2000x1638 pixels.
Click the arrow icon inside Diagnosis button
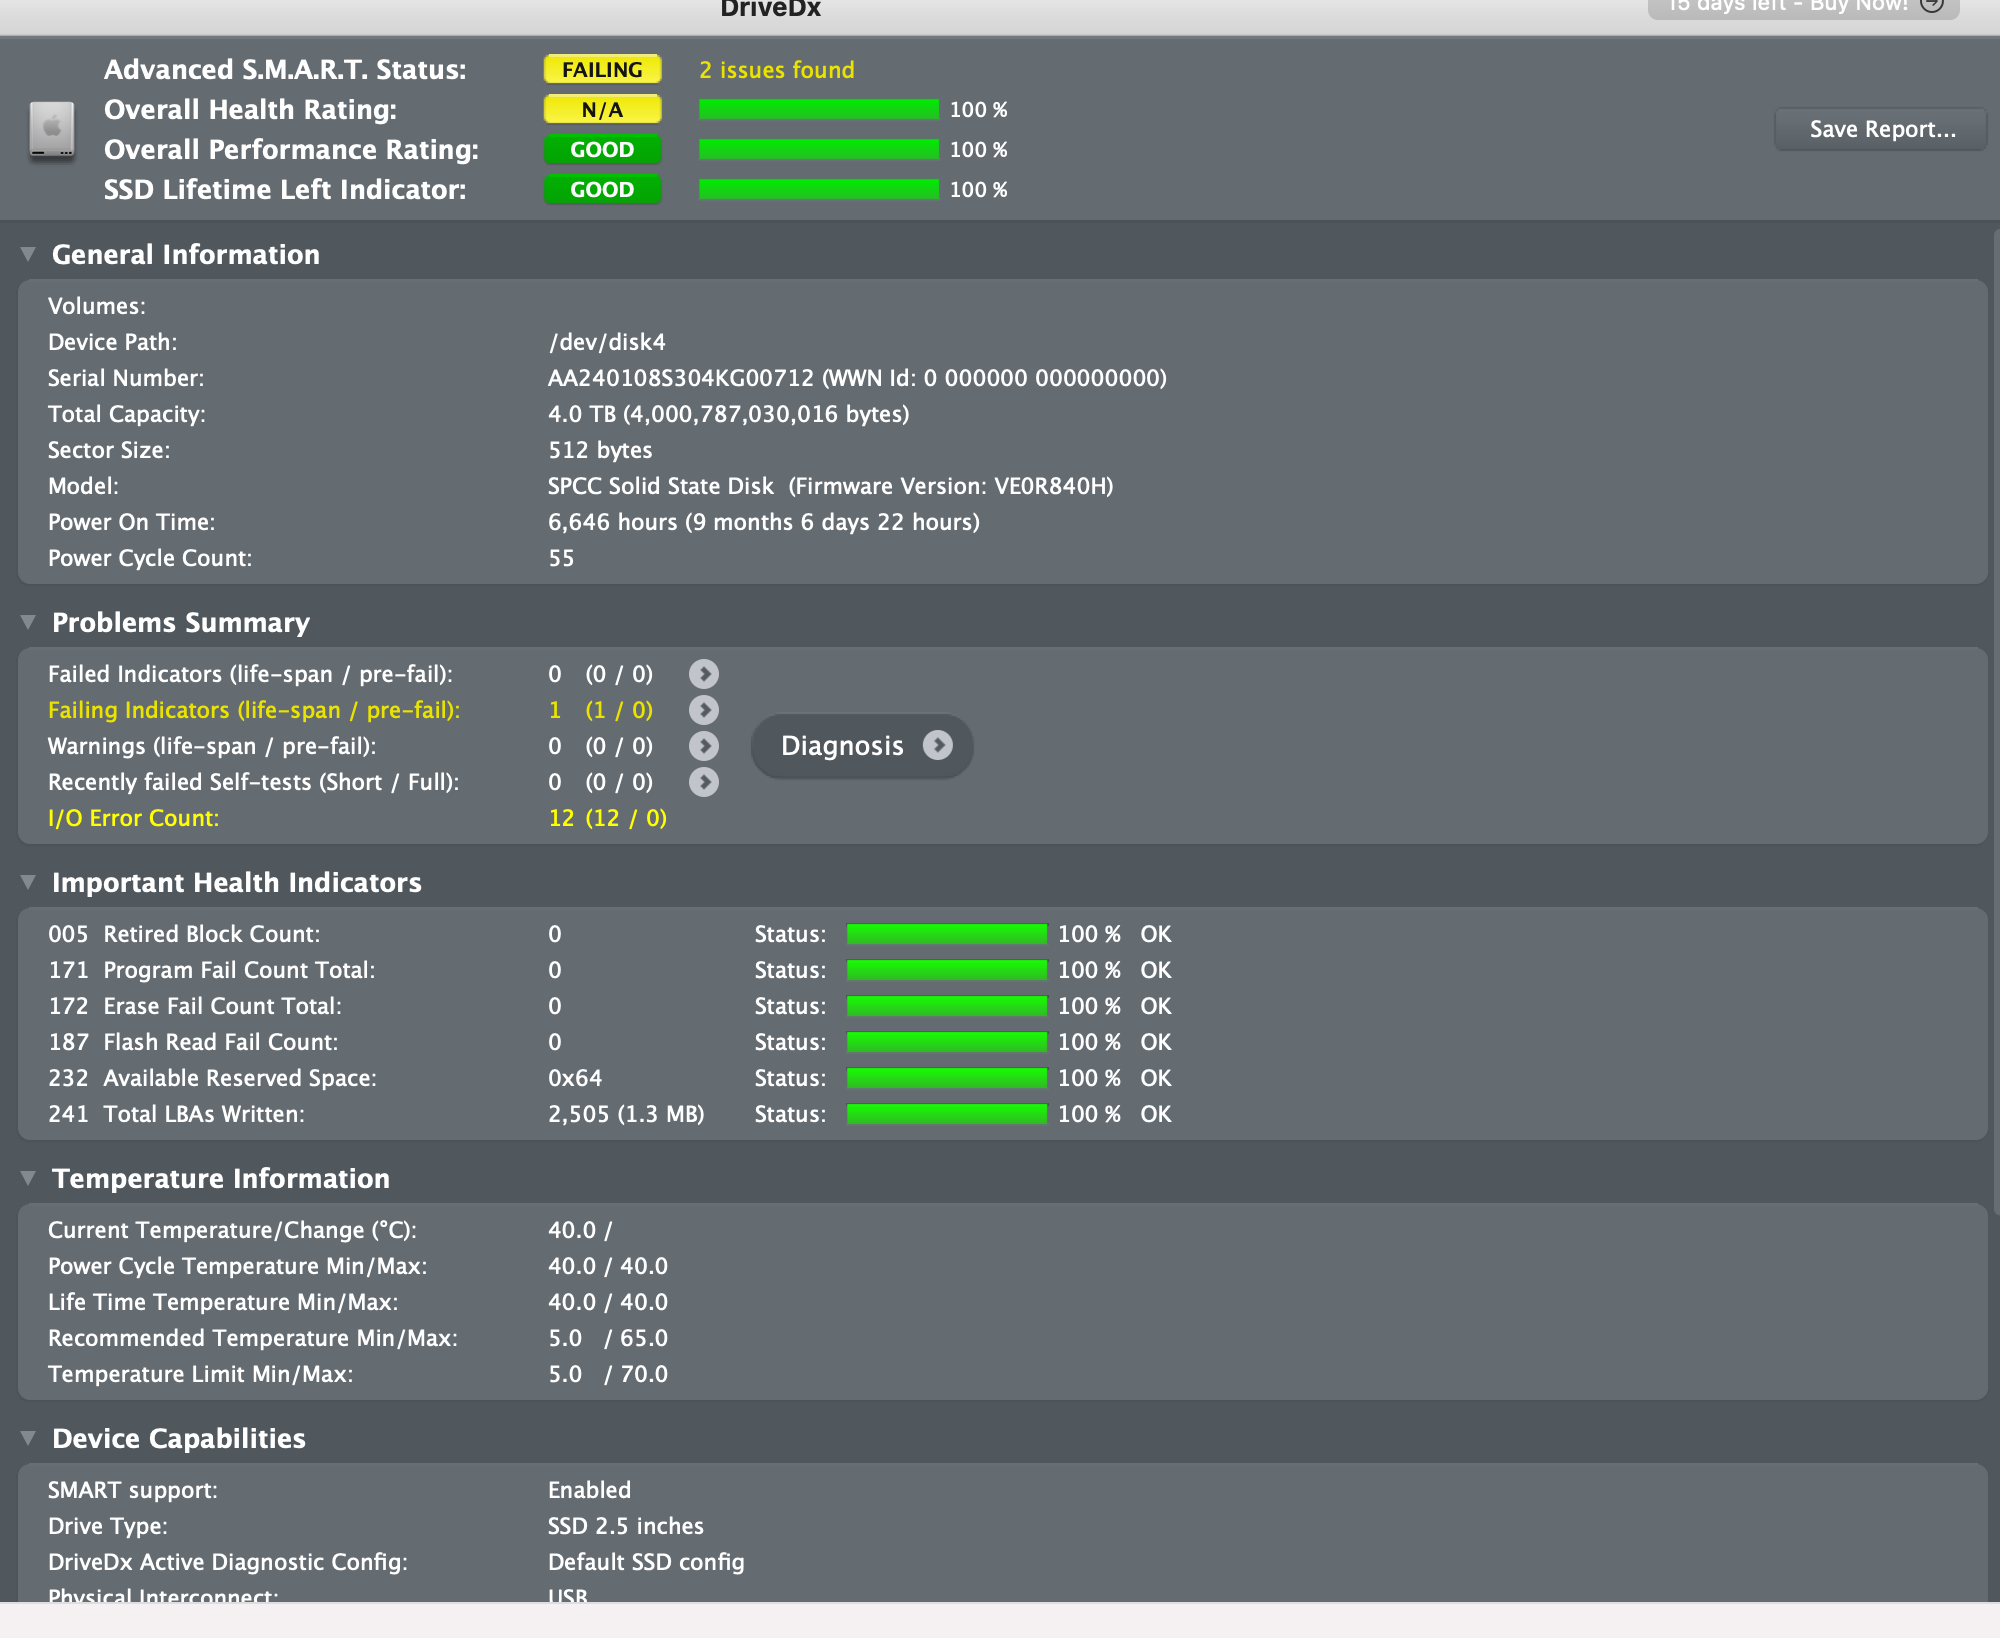[x=938, y=745]
